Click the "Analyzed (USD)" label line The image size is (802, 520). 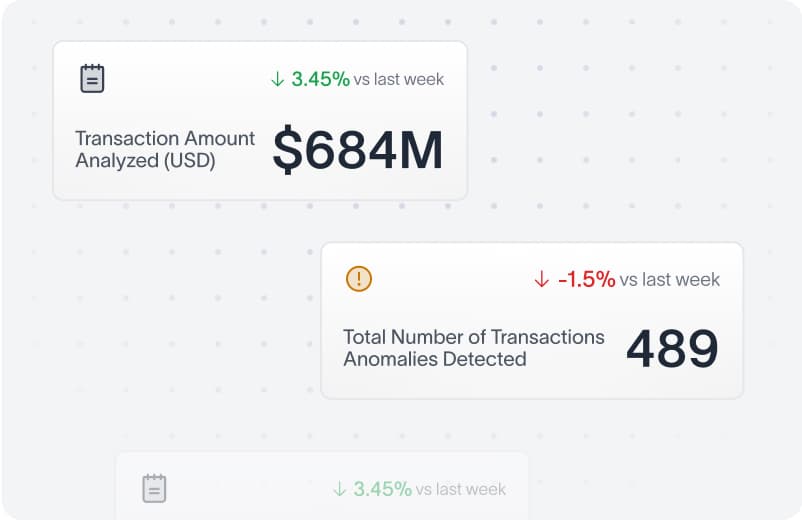145,160
